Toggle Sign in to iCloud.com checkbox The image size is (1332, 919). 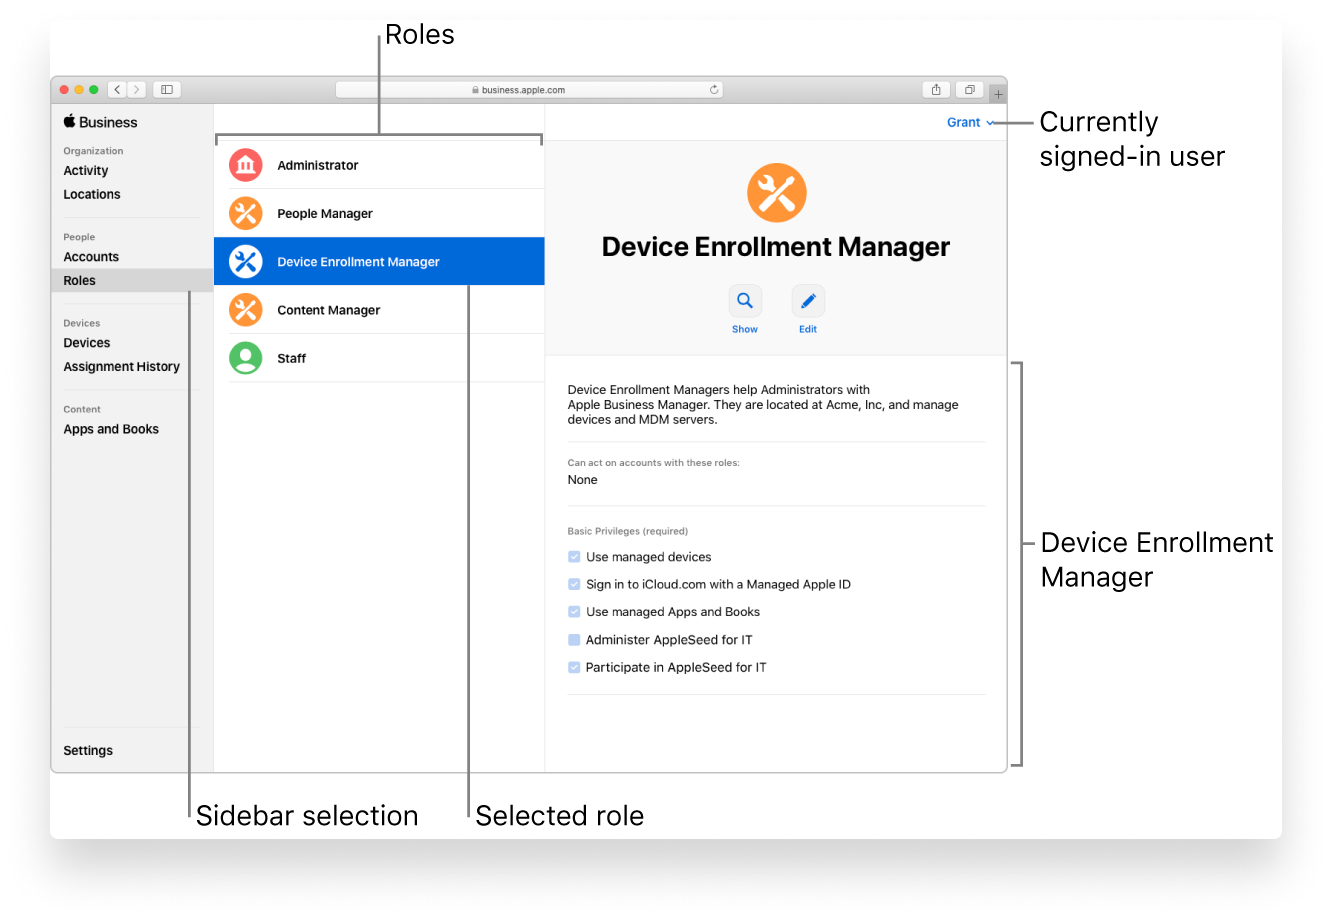(x=574, y=584)
